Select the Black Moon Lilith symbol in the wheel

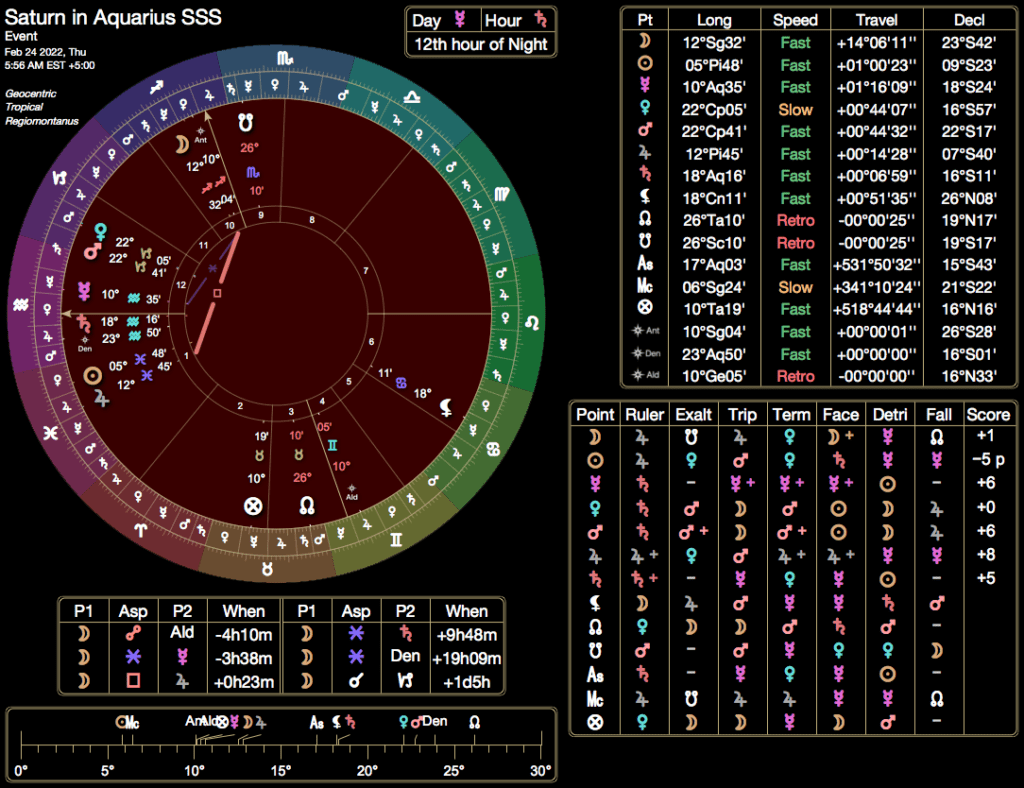[446, 408]
